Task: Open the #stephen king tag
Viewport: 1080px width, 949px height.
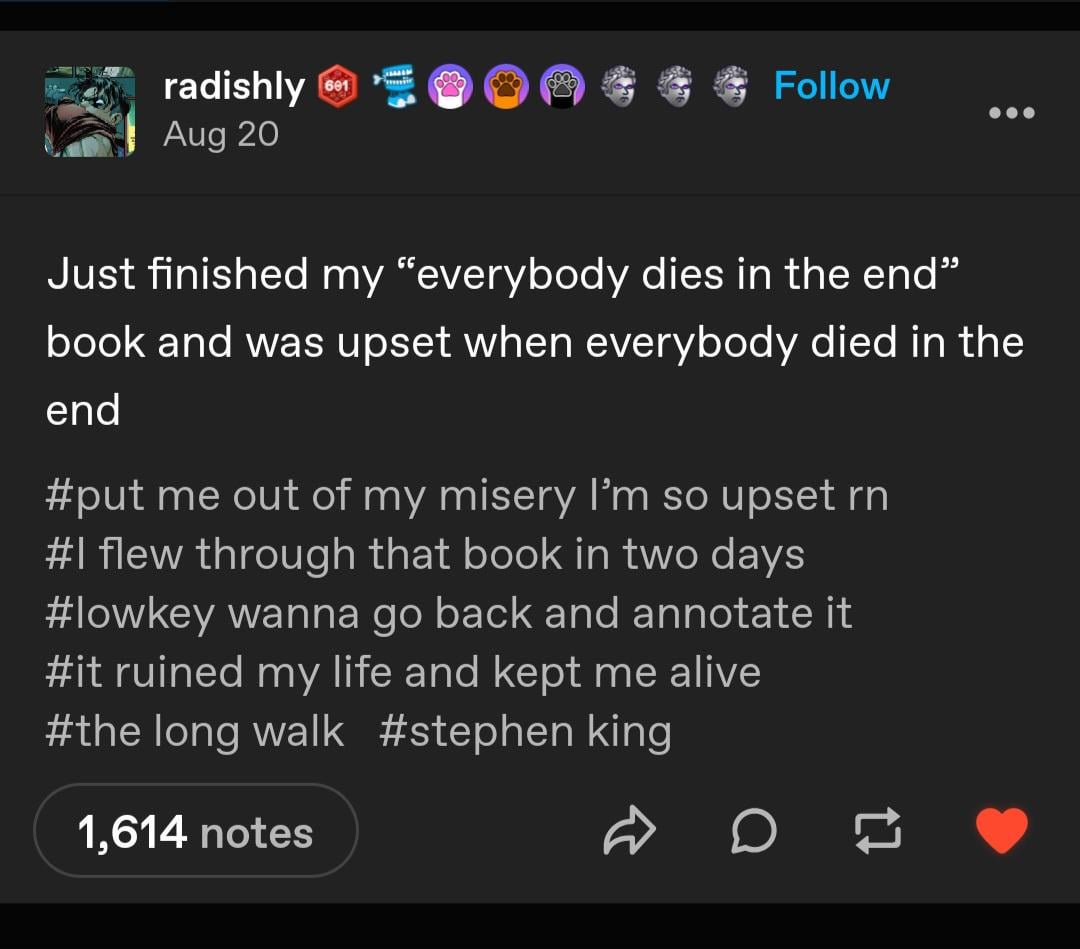Action: pos(525,731)
